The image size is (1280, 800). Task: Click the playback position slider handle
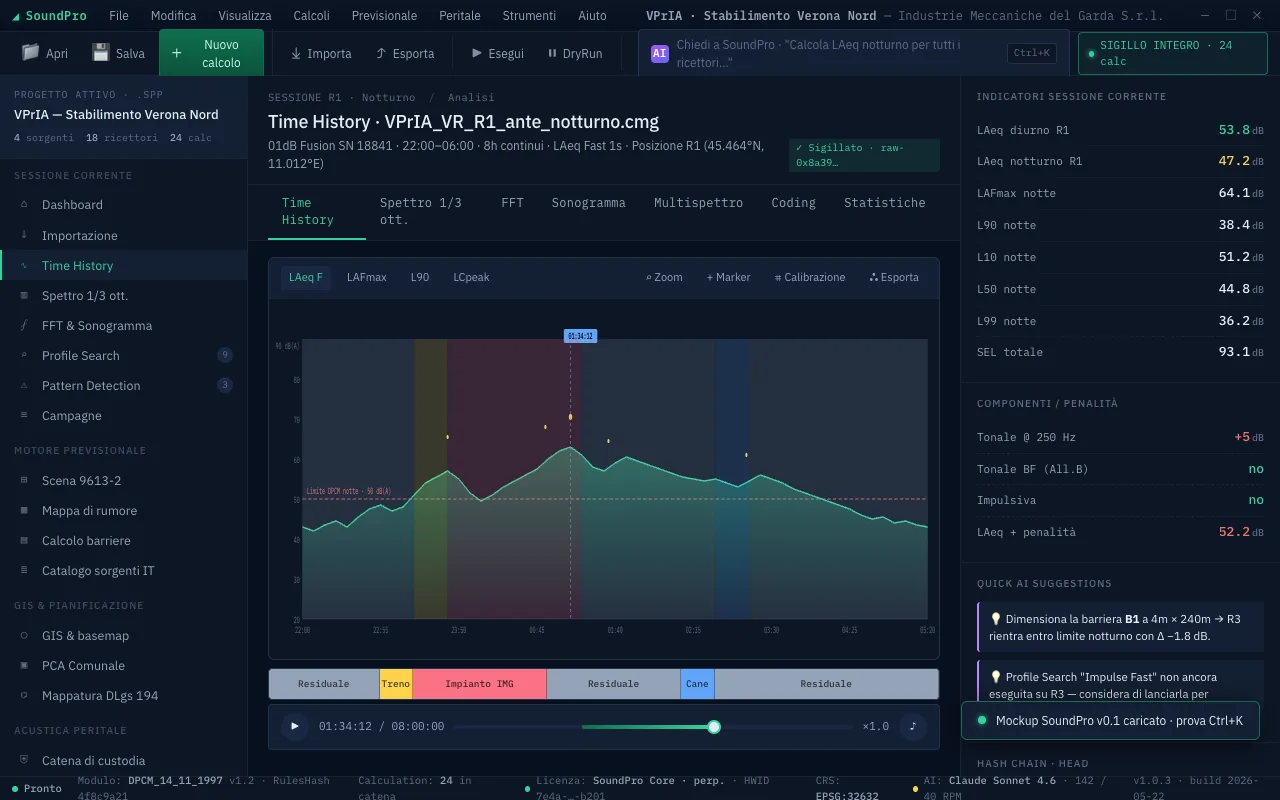pos(714,726)
